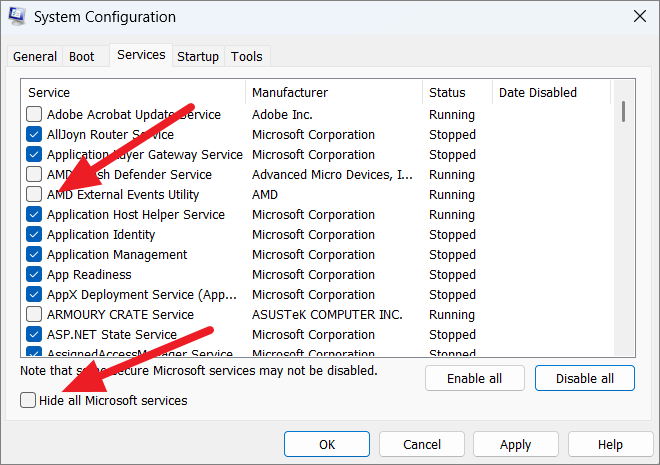The height and width of the screenshot is (465, 660).
Task: Sort list by Service column header
Action: click(x=134, y=93)
